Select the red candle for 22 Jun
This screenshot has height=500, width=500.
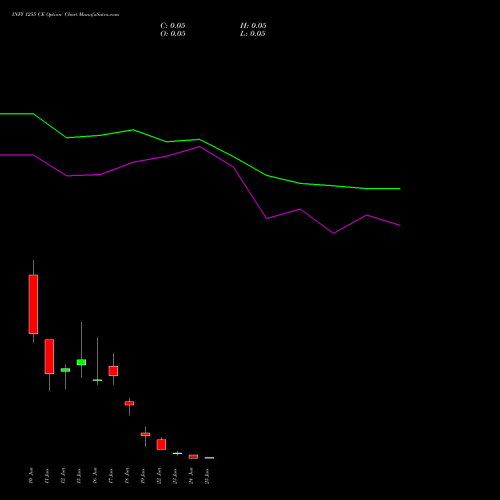(x=161, y=444)
